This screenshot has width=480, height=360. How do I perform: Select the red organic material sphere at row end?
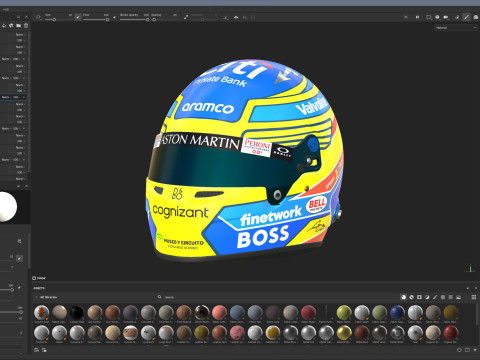coord(451,333)
